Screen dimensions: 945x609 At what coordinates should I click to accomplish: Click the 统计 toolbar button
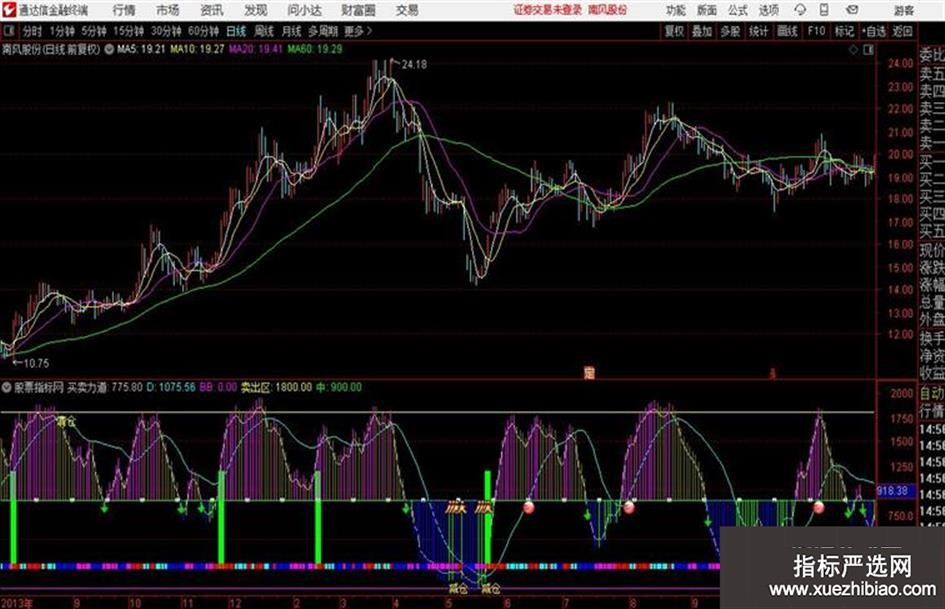coord(759,31)
